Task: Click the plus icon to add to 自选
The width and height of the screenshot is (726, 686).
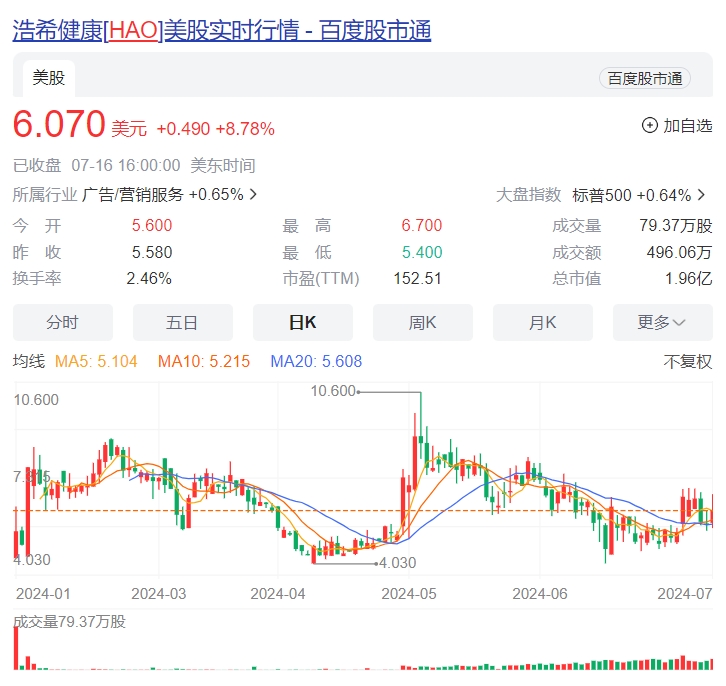Action: [x=650, y=125]
